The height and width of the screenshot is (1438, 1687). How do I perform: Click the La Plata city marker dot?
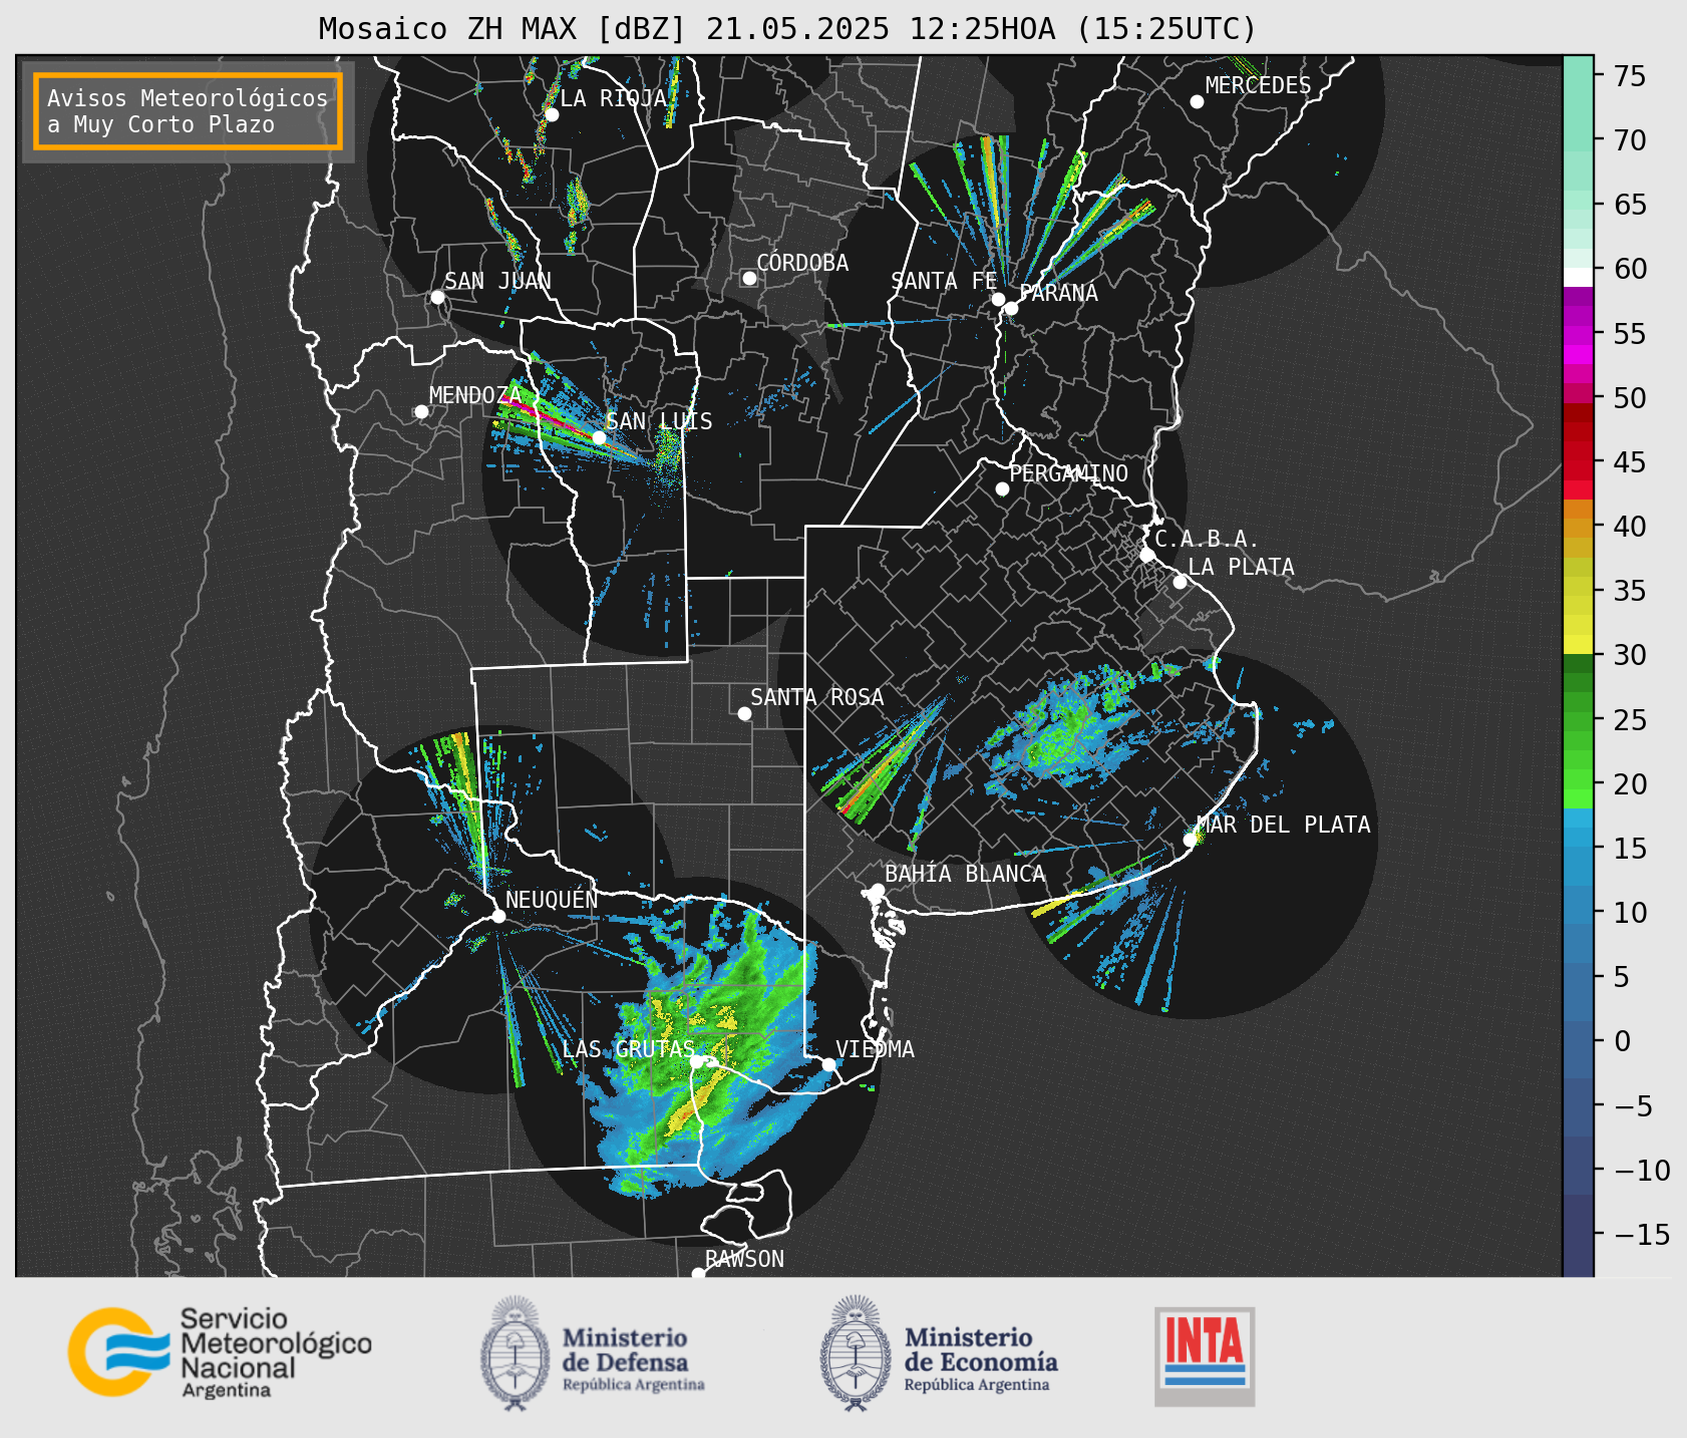(x=1180, y=582)
